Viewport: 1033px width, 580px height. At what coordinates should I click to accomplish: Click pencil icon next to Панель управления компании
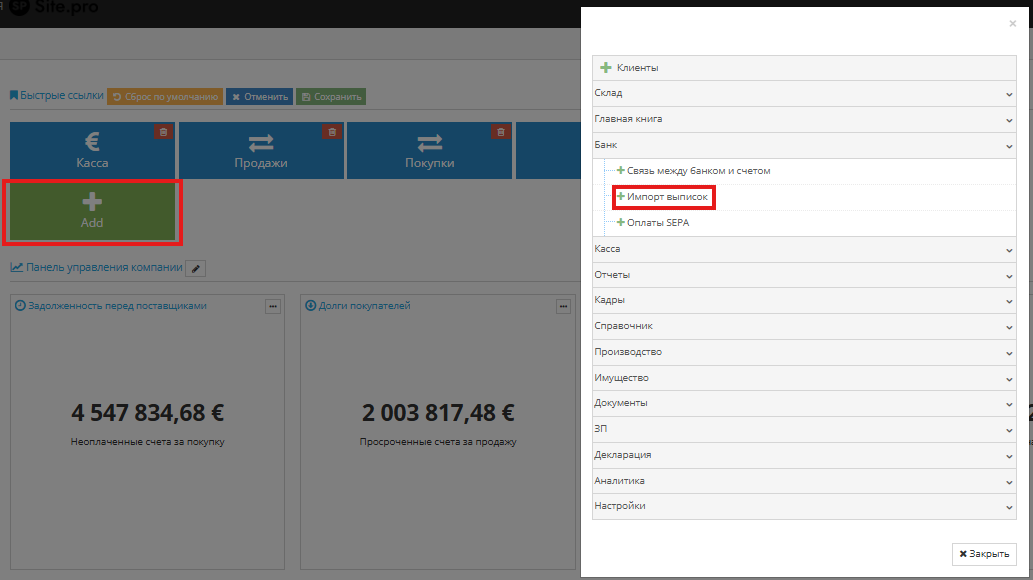196,268
